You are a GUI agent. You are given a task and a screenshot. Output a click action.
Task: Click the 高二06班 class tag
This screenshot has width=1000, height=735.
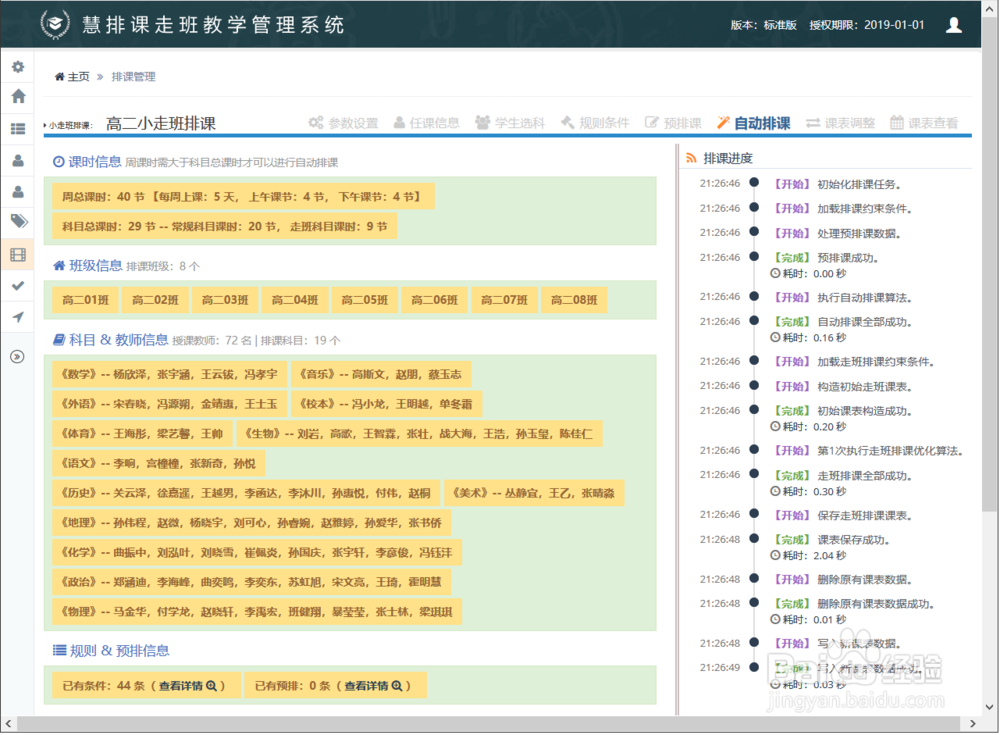coord(434,300)
